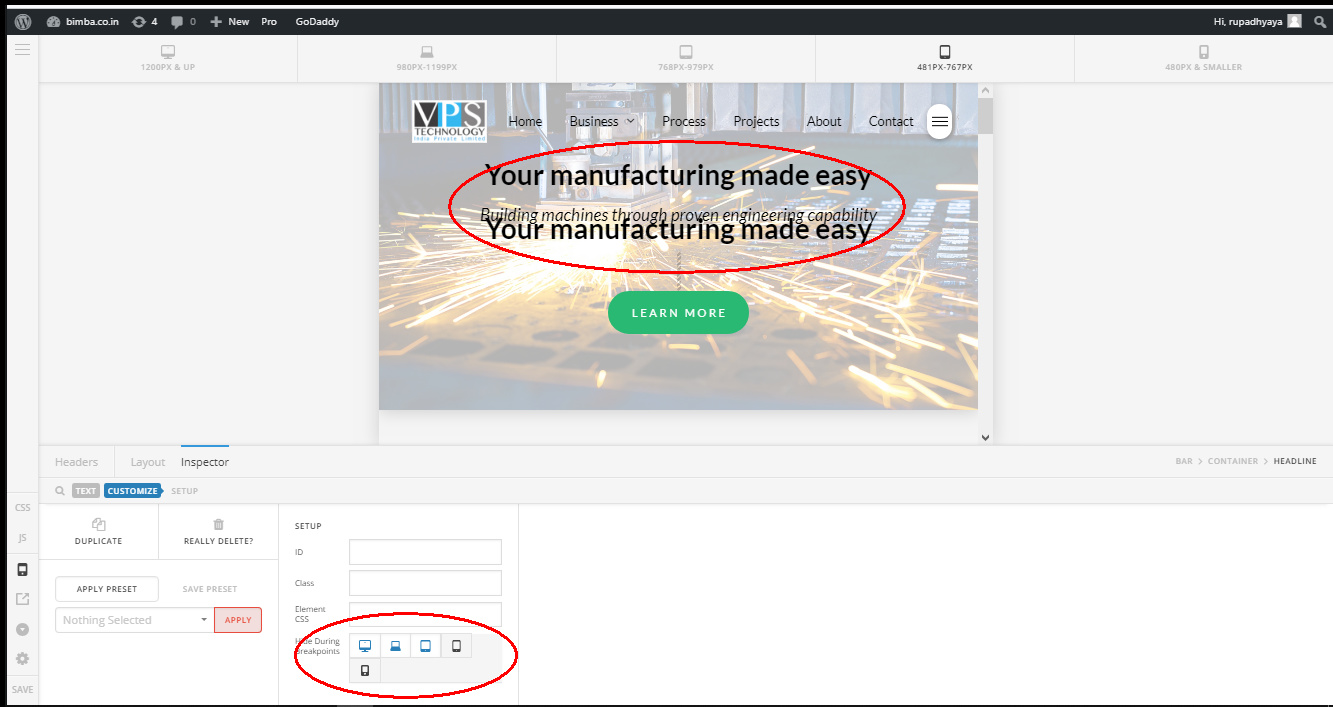Viewport: 1333px width, 707px height.
Task: Click the Class input field
Action: (x=425, y=583)
